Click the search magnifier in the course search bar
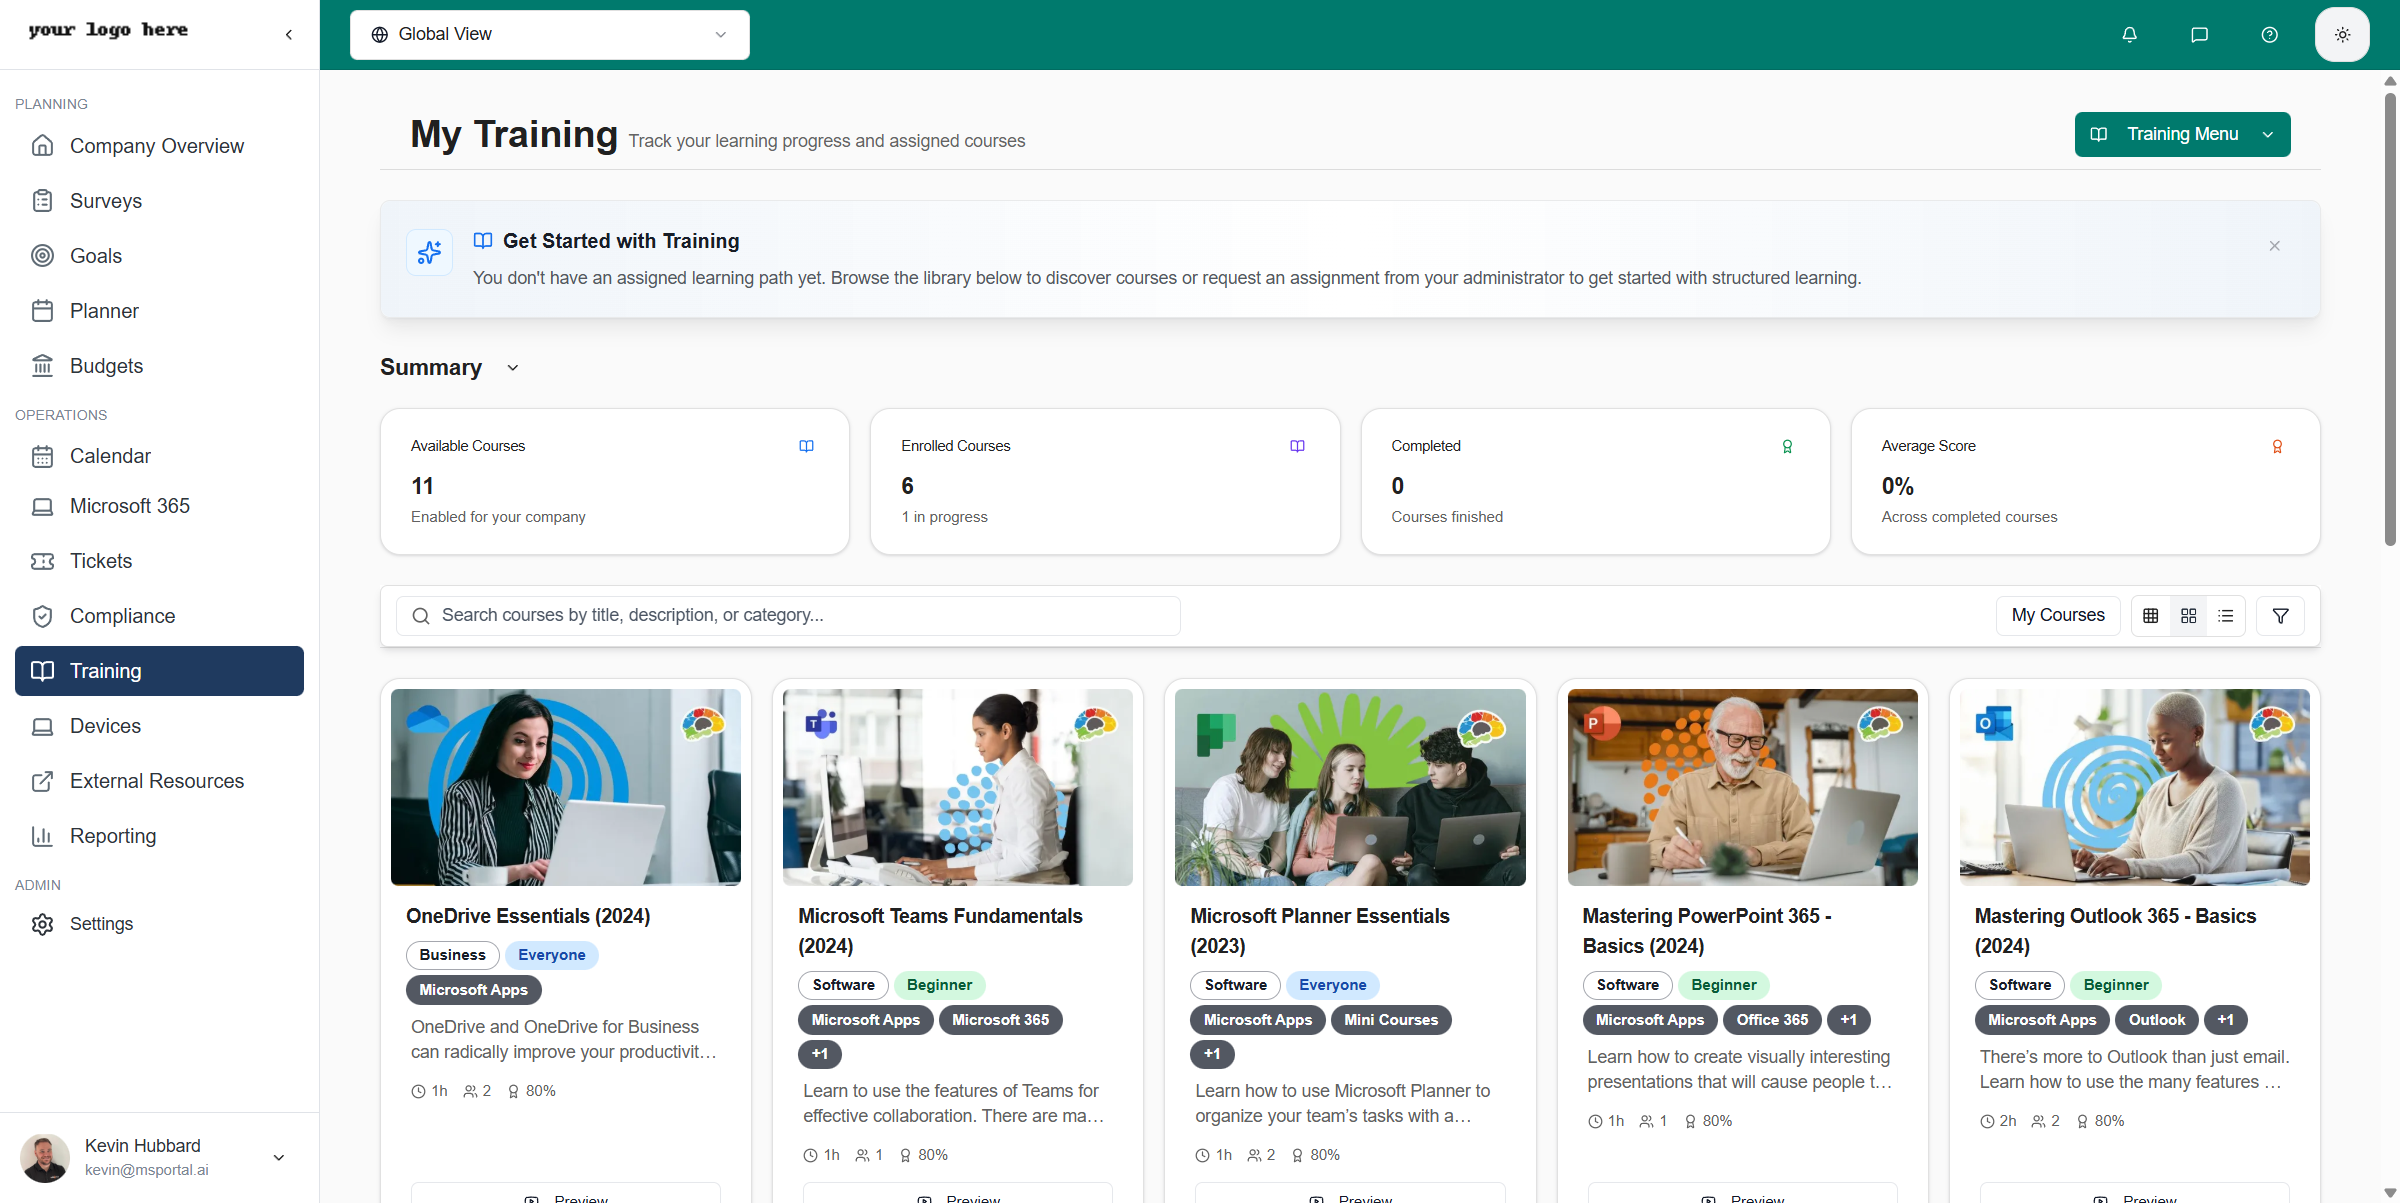The height and width of the screenshot is (1203, 2400). click(421, 615)
